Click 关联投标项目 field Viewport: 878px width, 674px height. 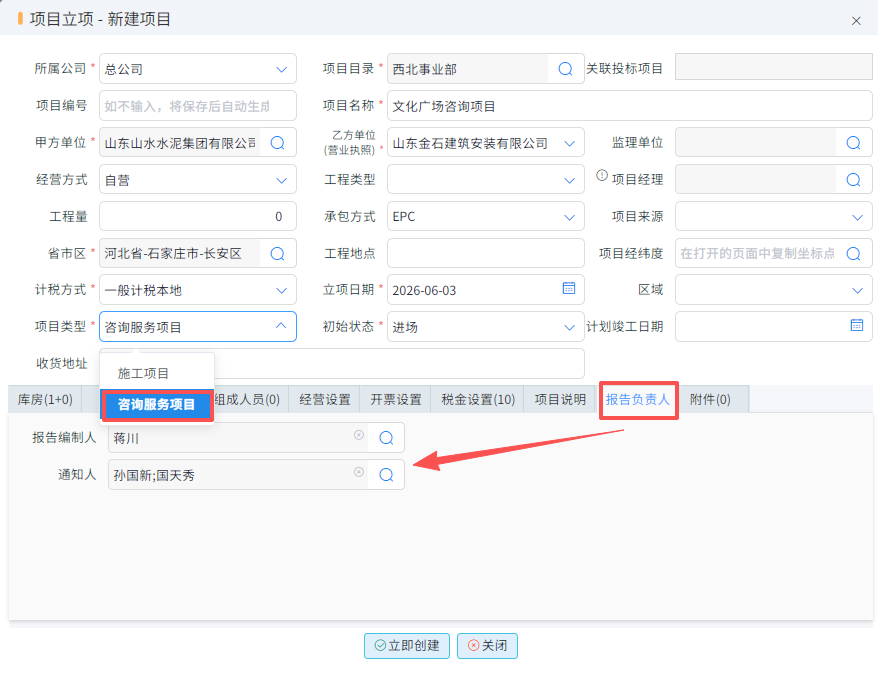point(773,67)
